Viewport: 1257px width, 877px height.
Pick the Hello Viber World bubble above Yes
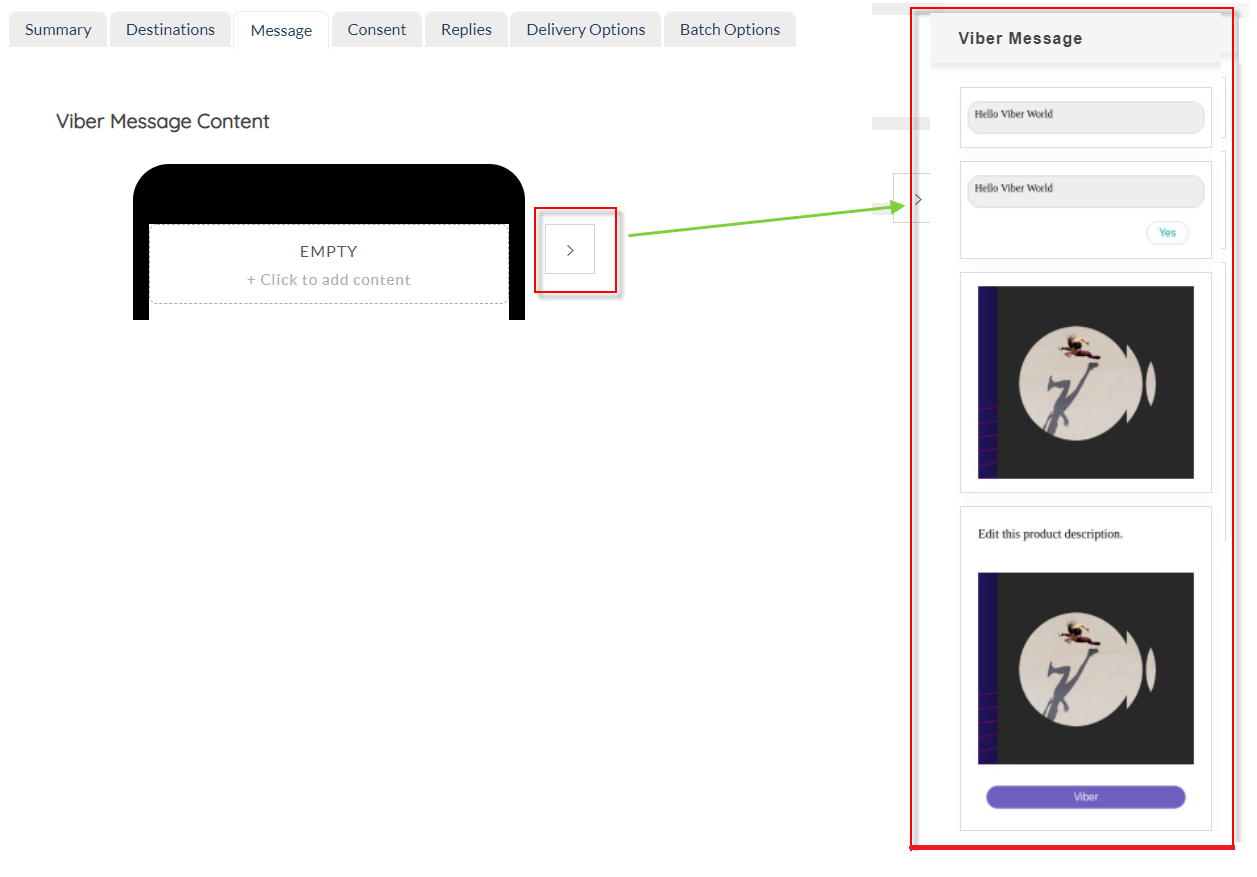click(x=1085, y=191)
